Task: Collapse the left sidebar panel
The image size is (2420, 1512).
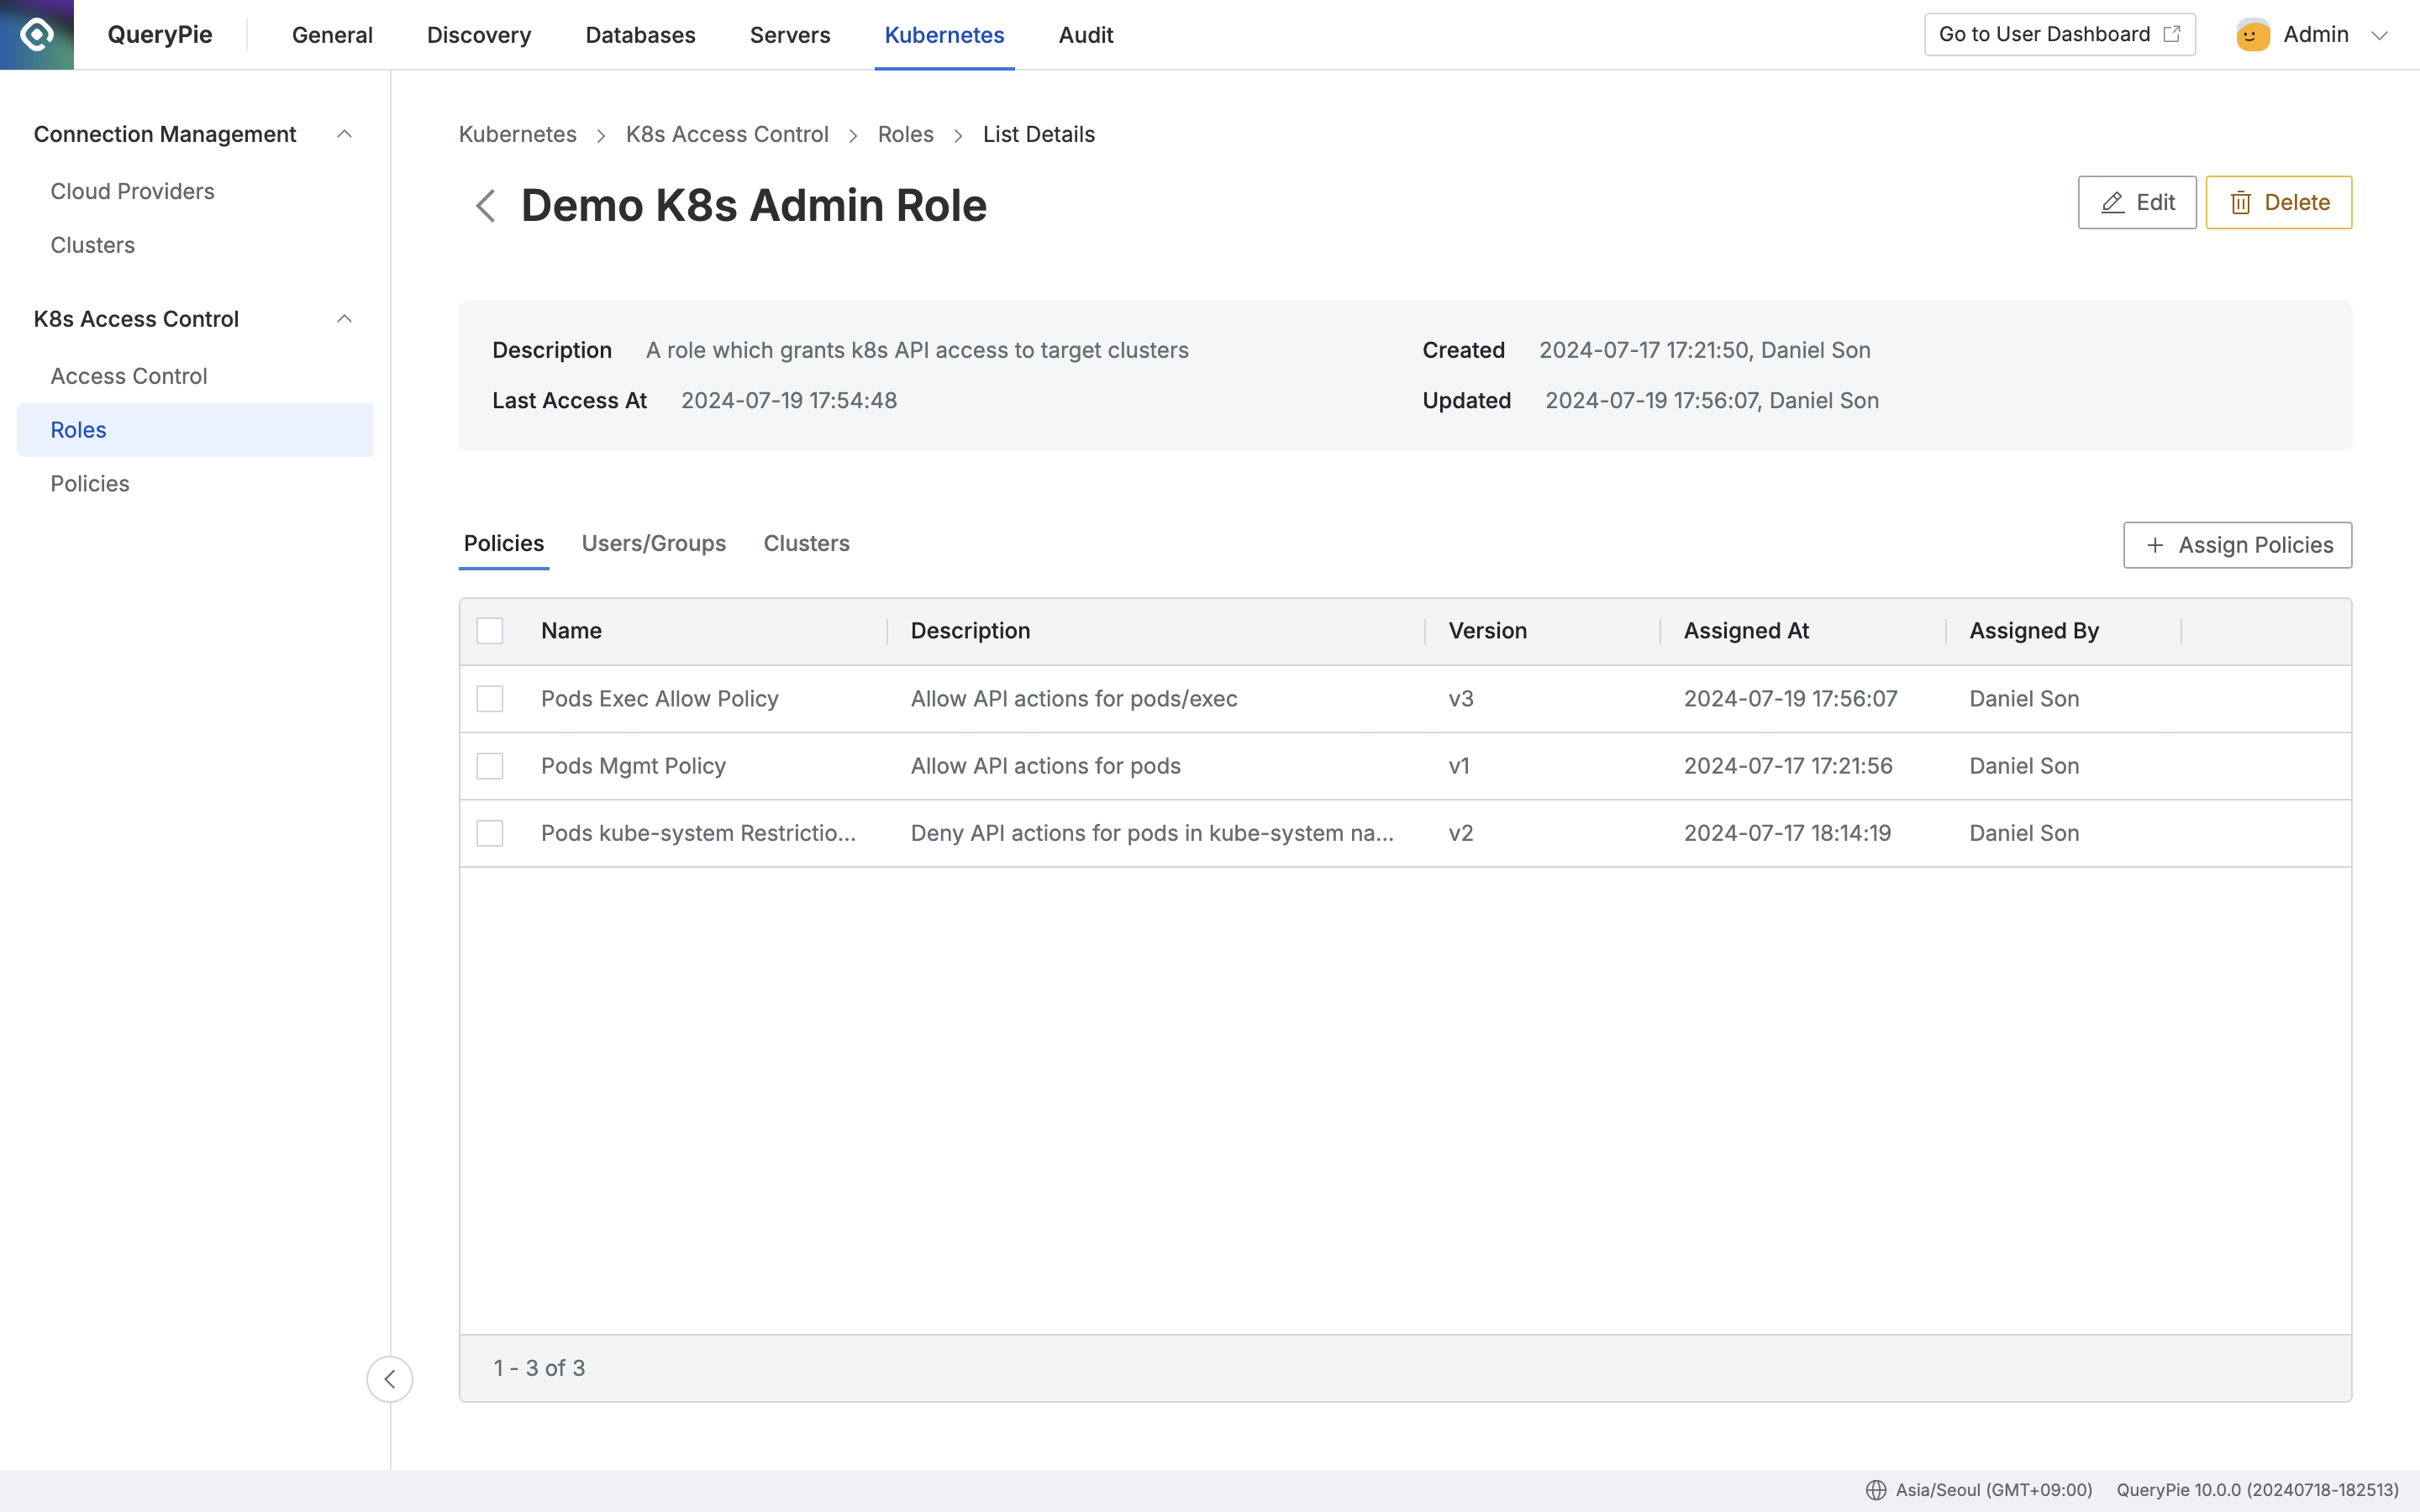Action: pyautogui.click(x=390, y=1379)
